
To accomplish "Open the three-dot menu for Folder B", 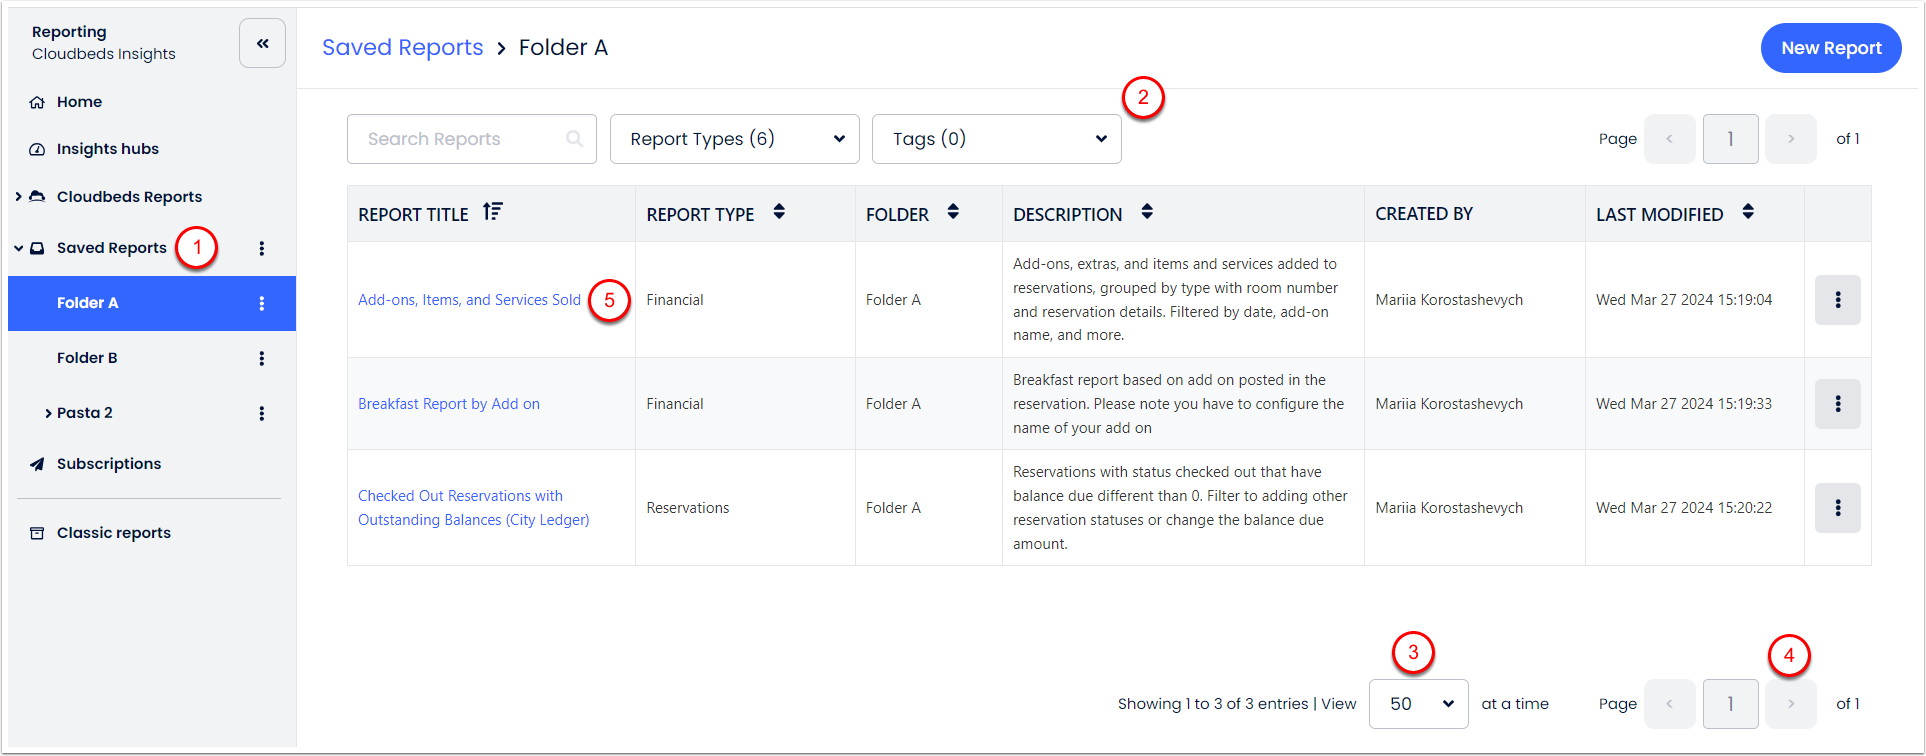I will [262, 358].
